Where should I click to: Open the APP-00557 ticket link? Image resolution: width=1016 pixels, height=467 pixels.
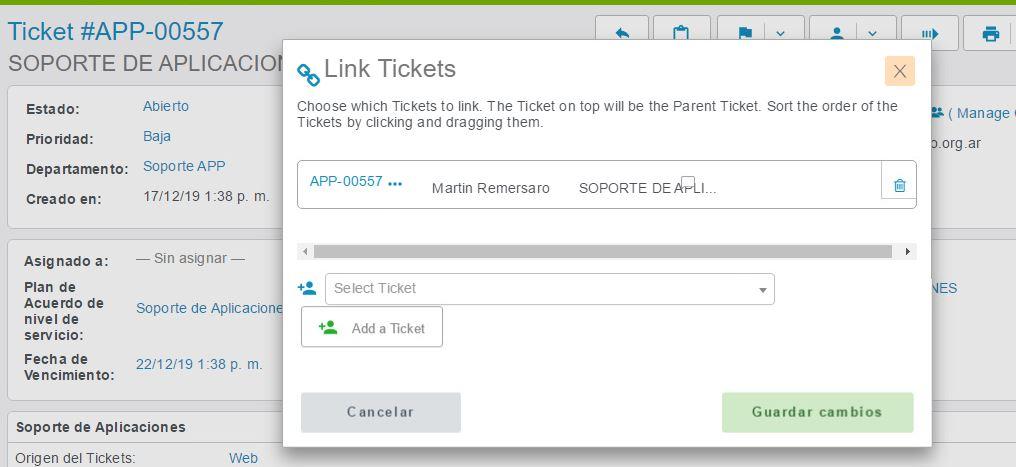click(x=346, y=182)
